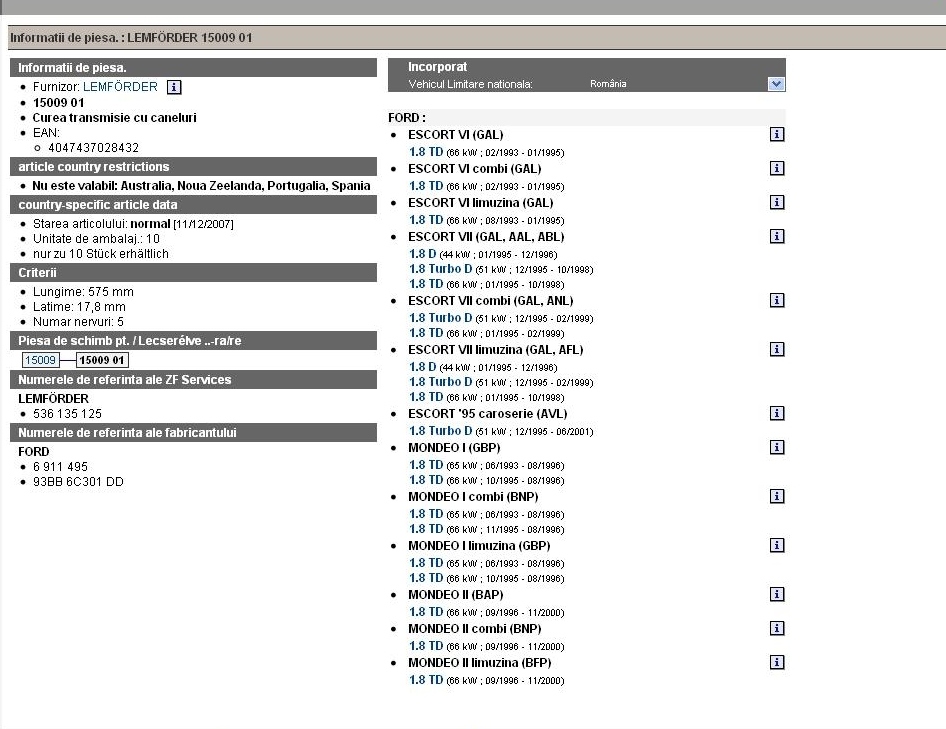Click the 15009 replacement part box
This screenshot has width=946, height=729.
(40, 360)
